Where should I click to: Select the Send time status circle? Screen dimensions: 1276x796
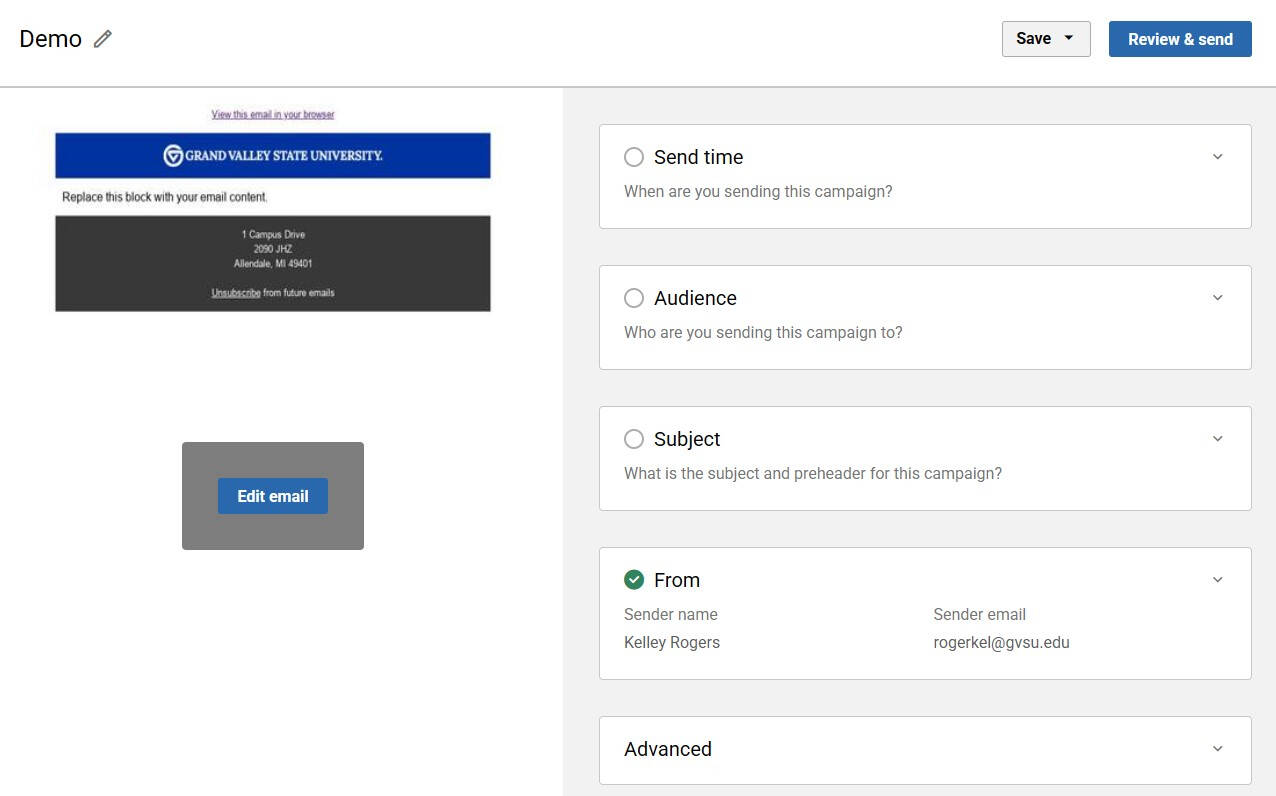[633, 157]
